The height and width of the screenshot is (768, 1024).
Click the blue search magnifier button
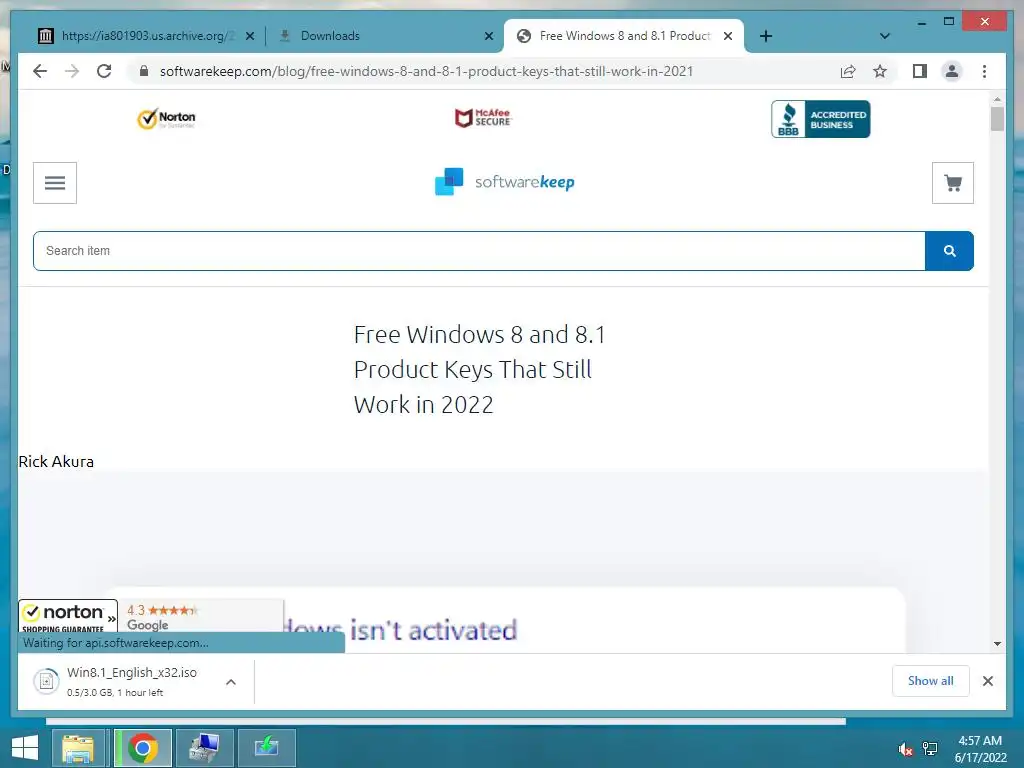[950, 251]
